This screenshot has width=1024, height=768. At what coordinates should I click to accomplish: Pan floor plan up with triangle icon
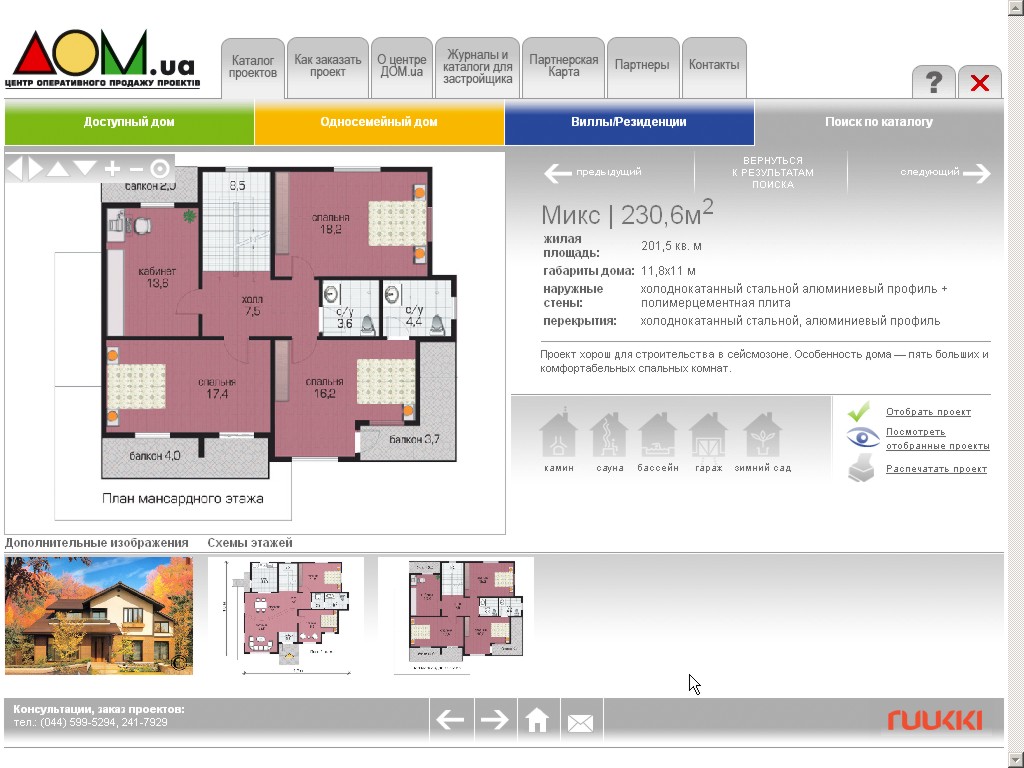[x=57, y=168]
